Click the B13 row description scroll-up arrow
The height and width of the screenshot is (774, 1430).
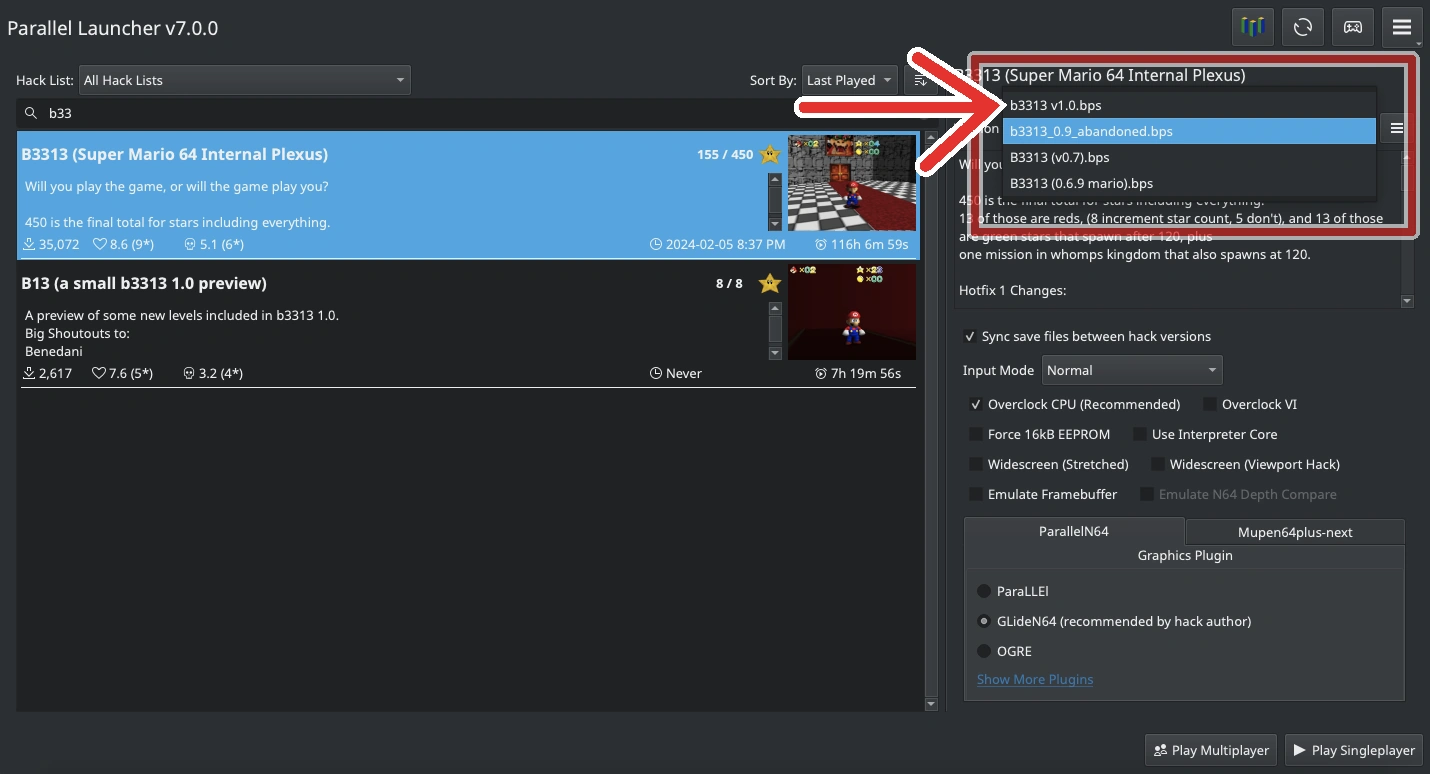pyautogui.click(x=775, y=309)
